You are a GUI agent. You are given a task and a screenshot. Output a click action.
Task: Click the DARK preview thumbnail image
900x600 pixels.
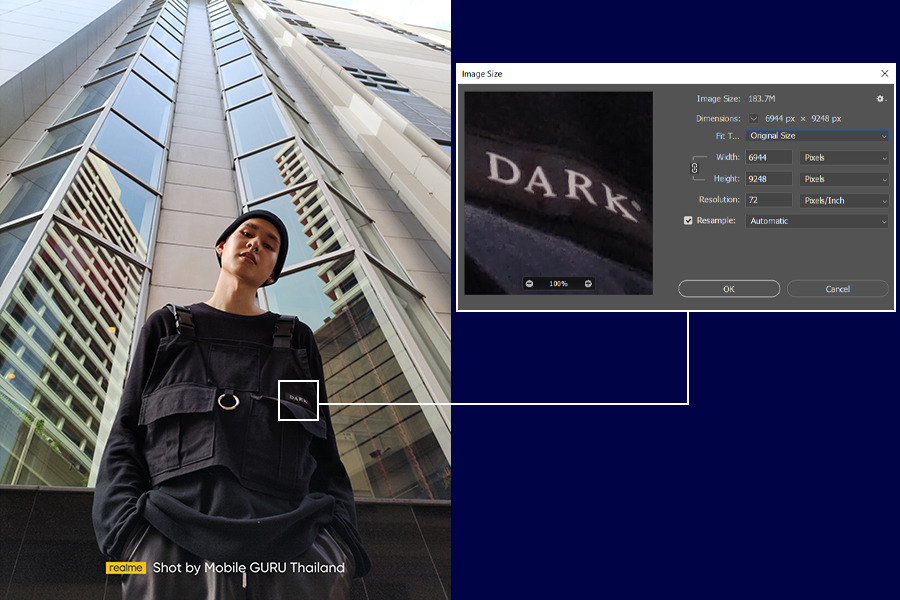[558, 180]
